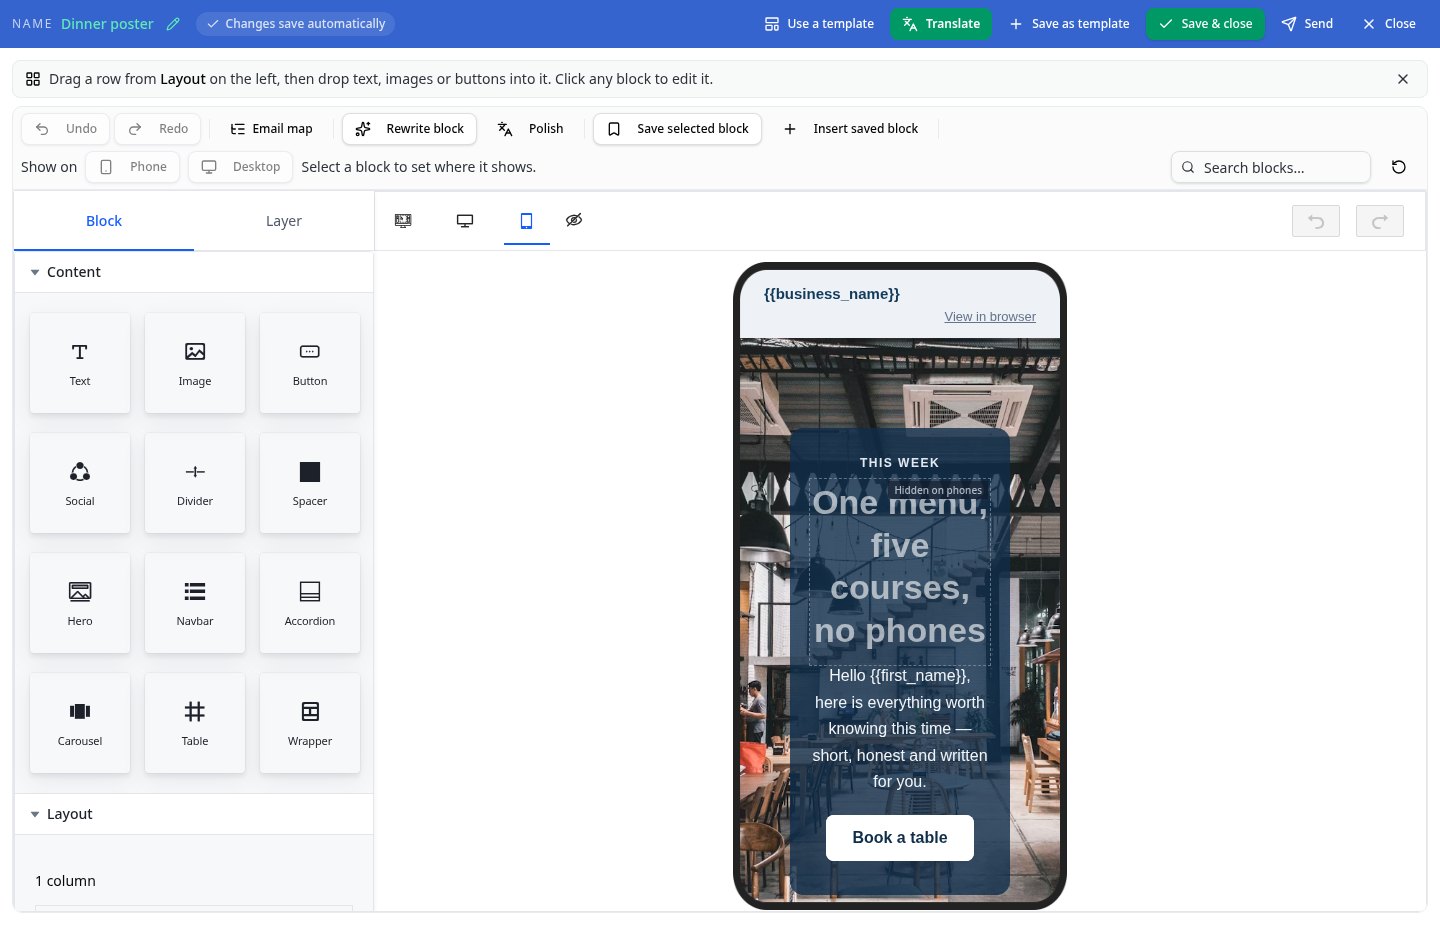Click the Polish button
This screenshot has width=1440, height=950.
point(531,129)
